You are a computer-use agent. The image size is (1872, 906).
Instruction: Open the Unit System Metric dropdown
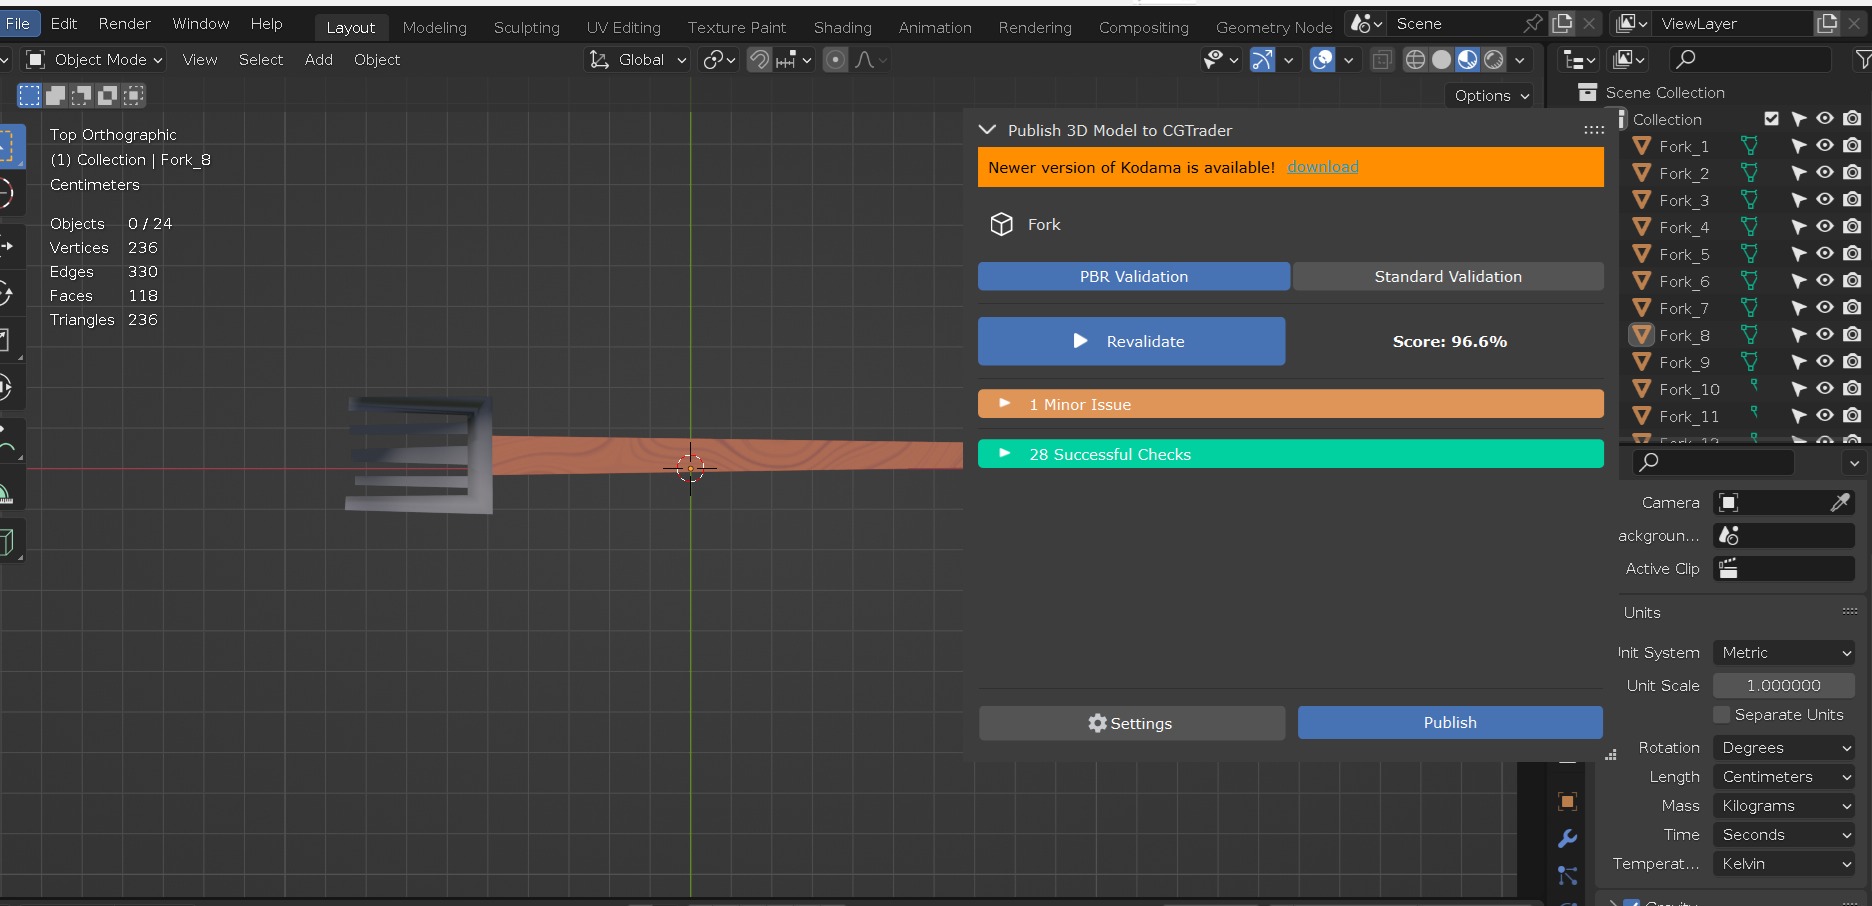click(x=1785, y=653)
